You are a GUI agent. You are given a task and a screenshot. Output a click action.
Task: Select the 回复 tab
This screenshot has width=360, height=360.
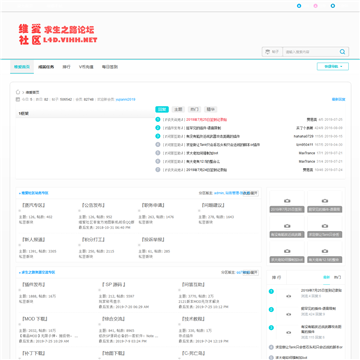(x=162, y=109)
